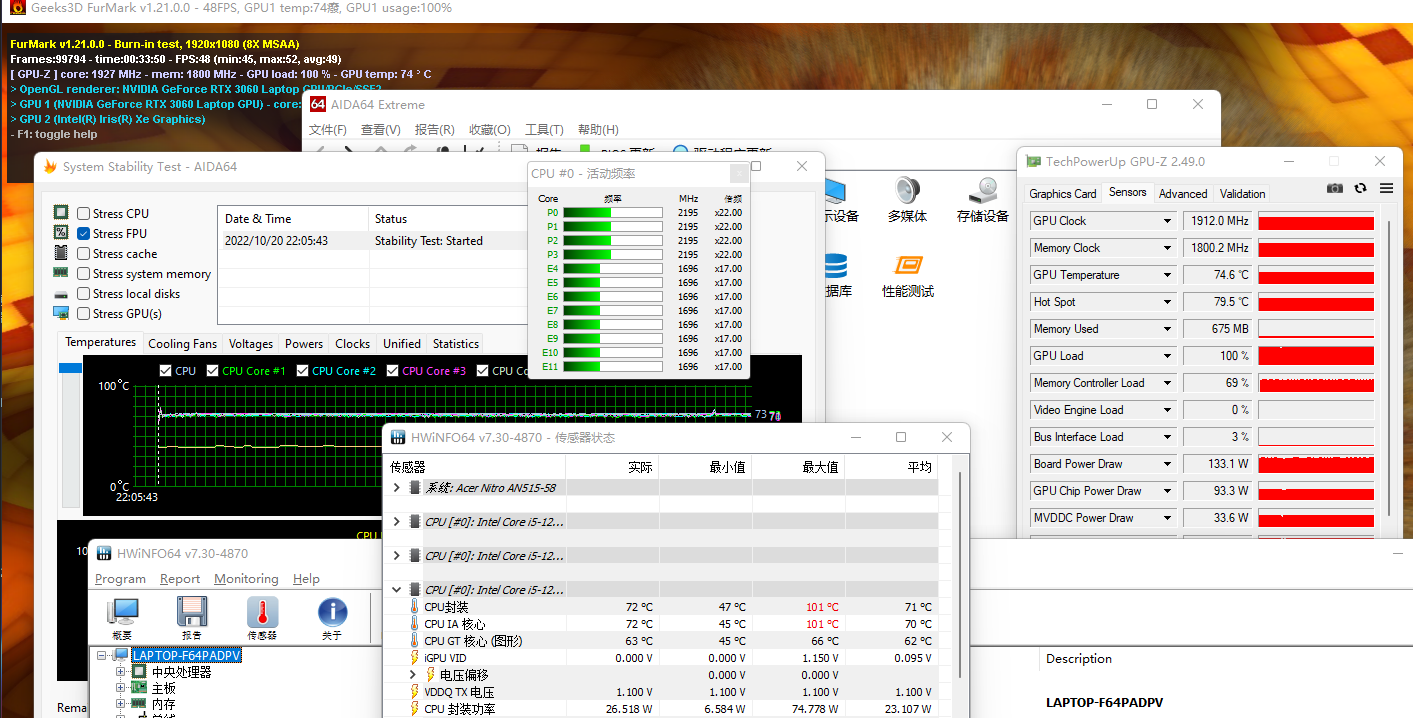This screenshot has height=718, width=1413.
Task: Open the GPU-Z hamburger menu icon
Action: pyautogui.click(x=1386, y=188)
